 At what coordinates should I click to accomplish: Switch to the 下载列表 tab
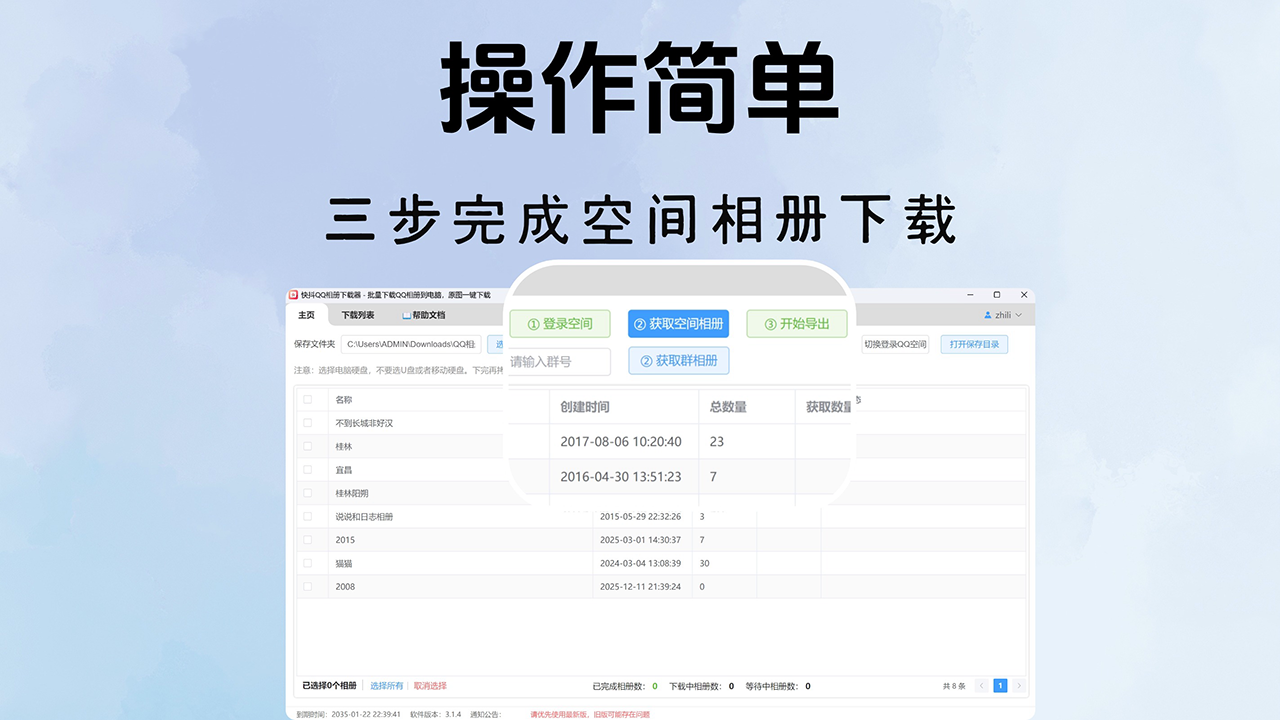[359, 315]
